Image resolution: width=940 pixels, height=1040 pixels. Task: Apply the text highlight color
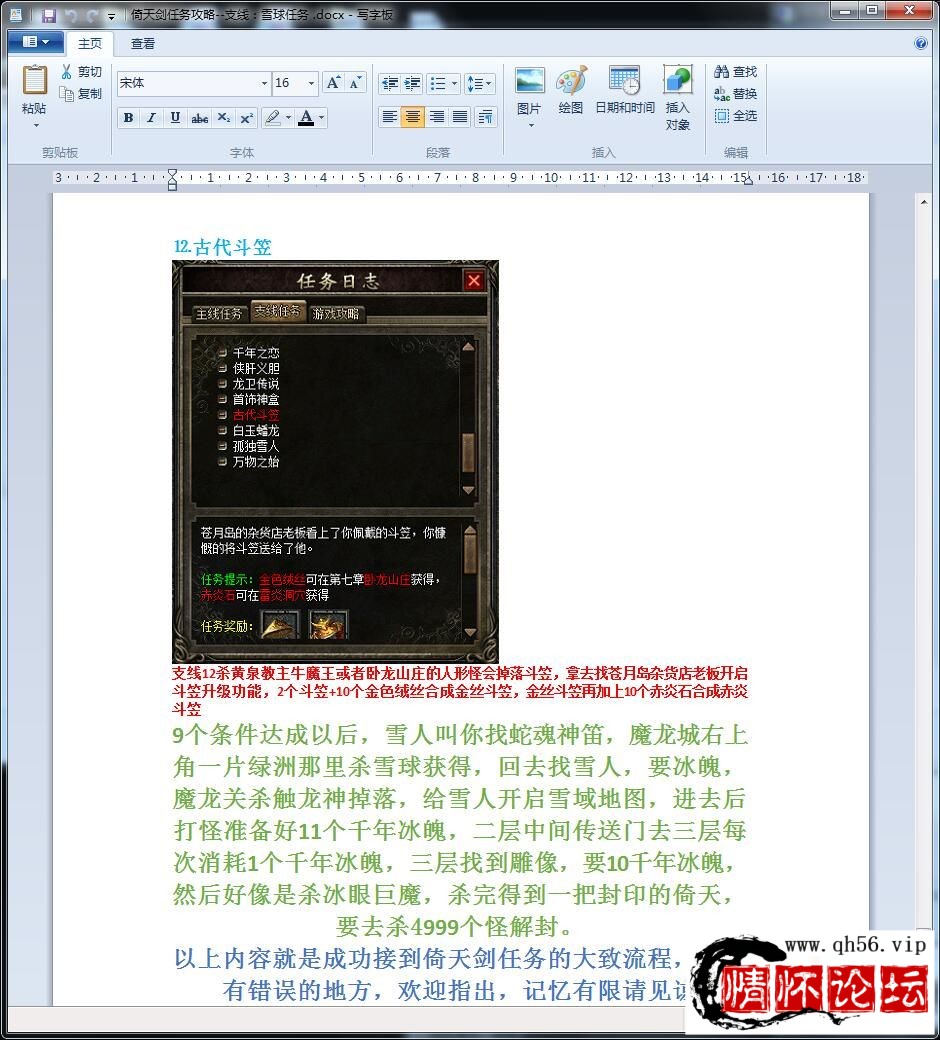(273, 117)
